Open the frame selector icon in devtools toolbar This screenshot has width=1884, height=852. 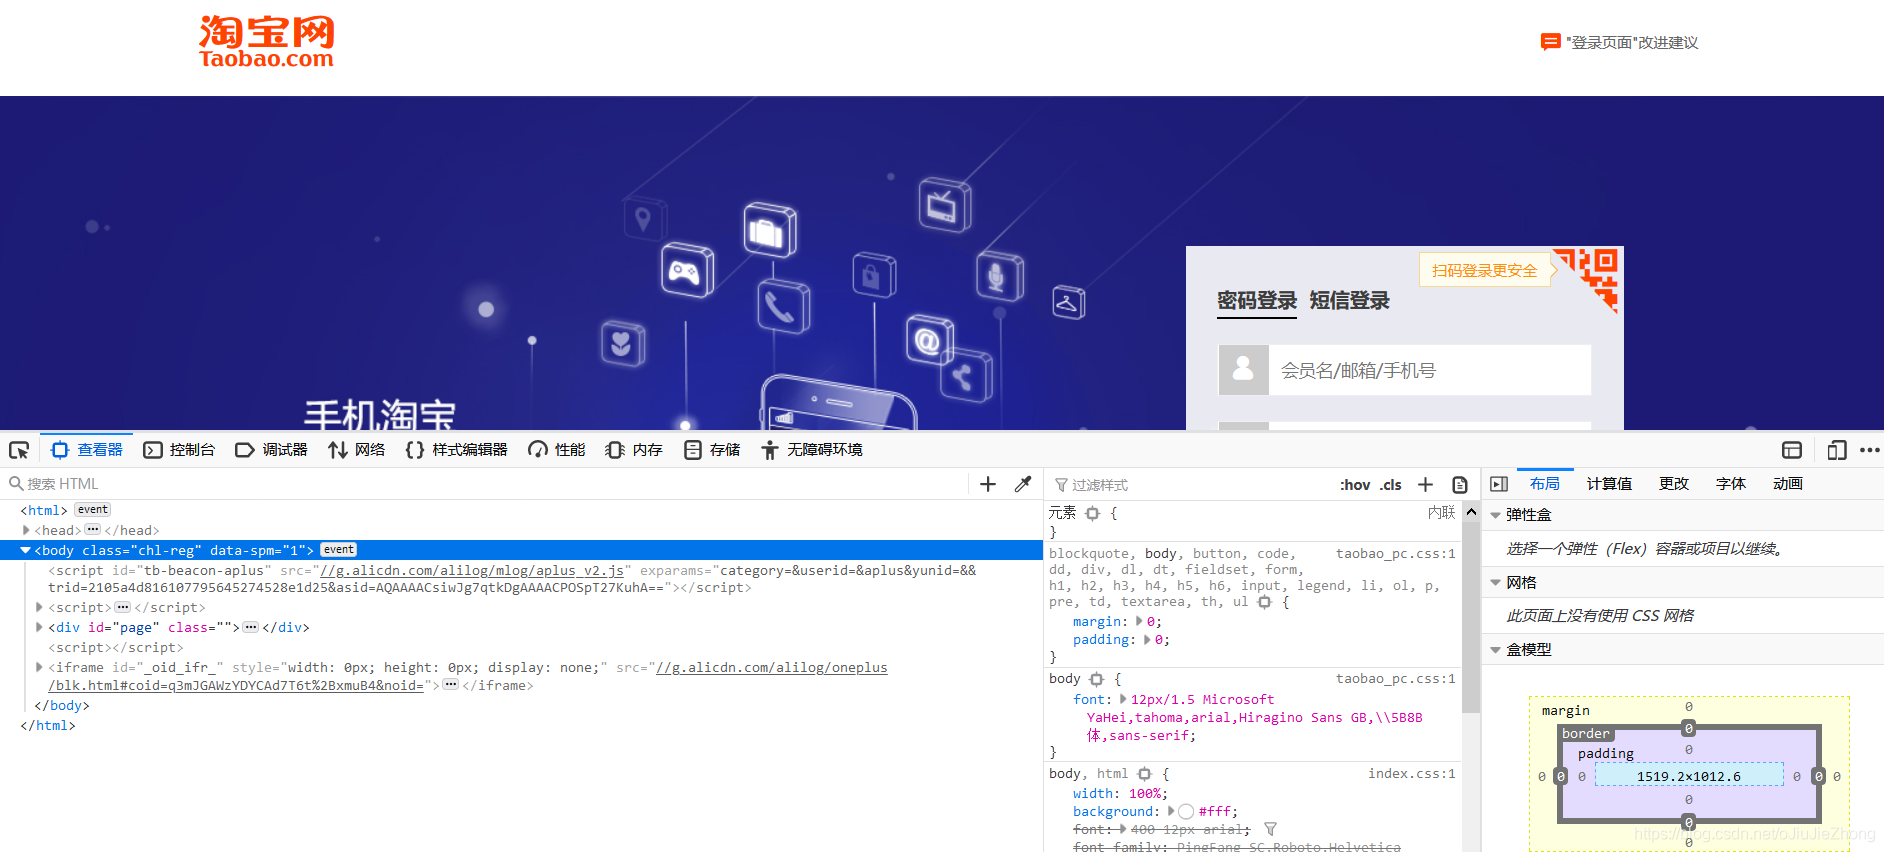[x=1792, y=450]
